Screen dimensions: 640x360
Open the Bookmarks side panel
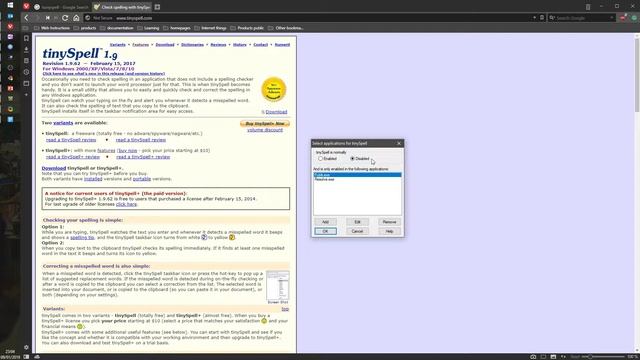pyautogui.click(x=26, y=38)
